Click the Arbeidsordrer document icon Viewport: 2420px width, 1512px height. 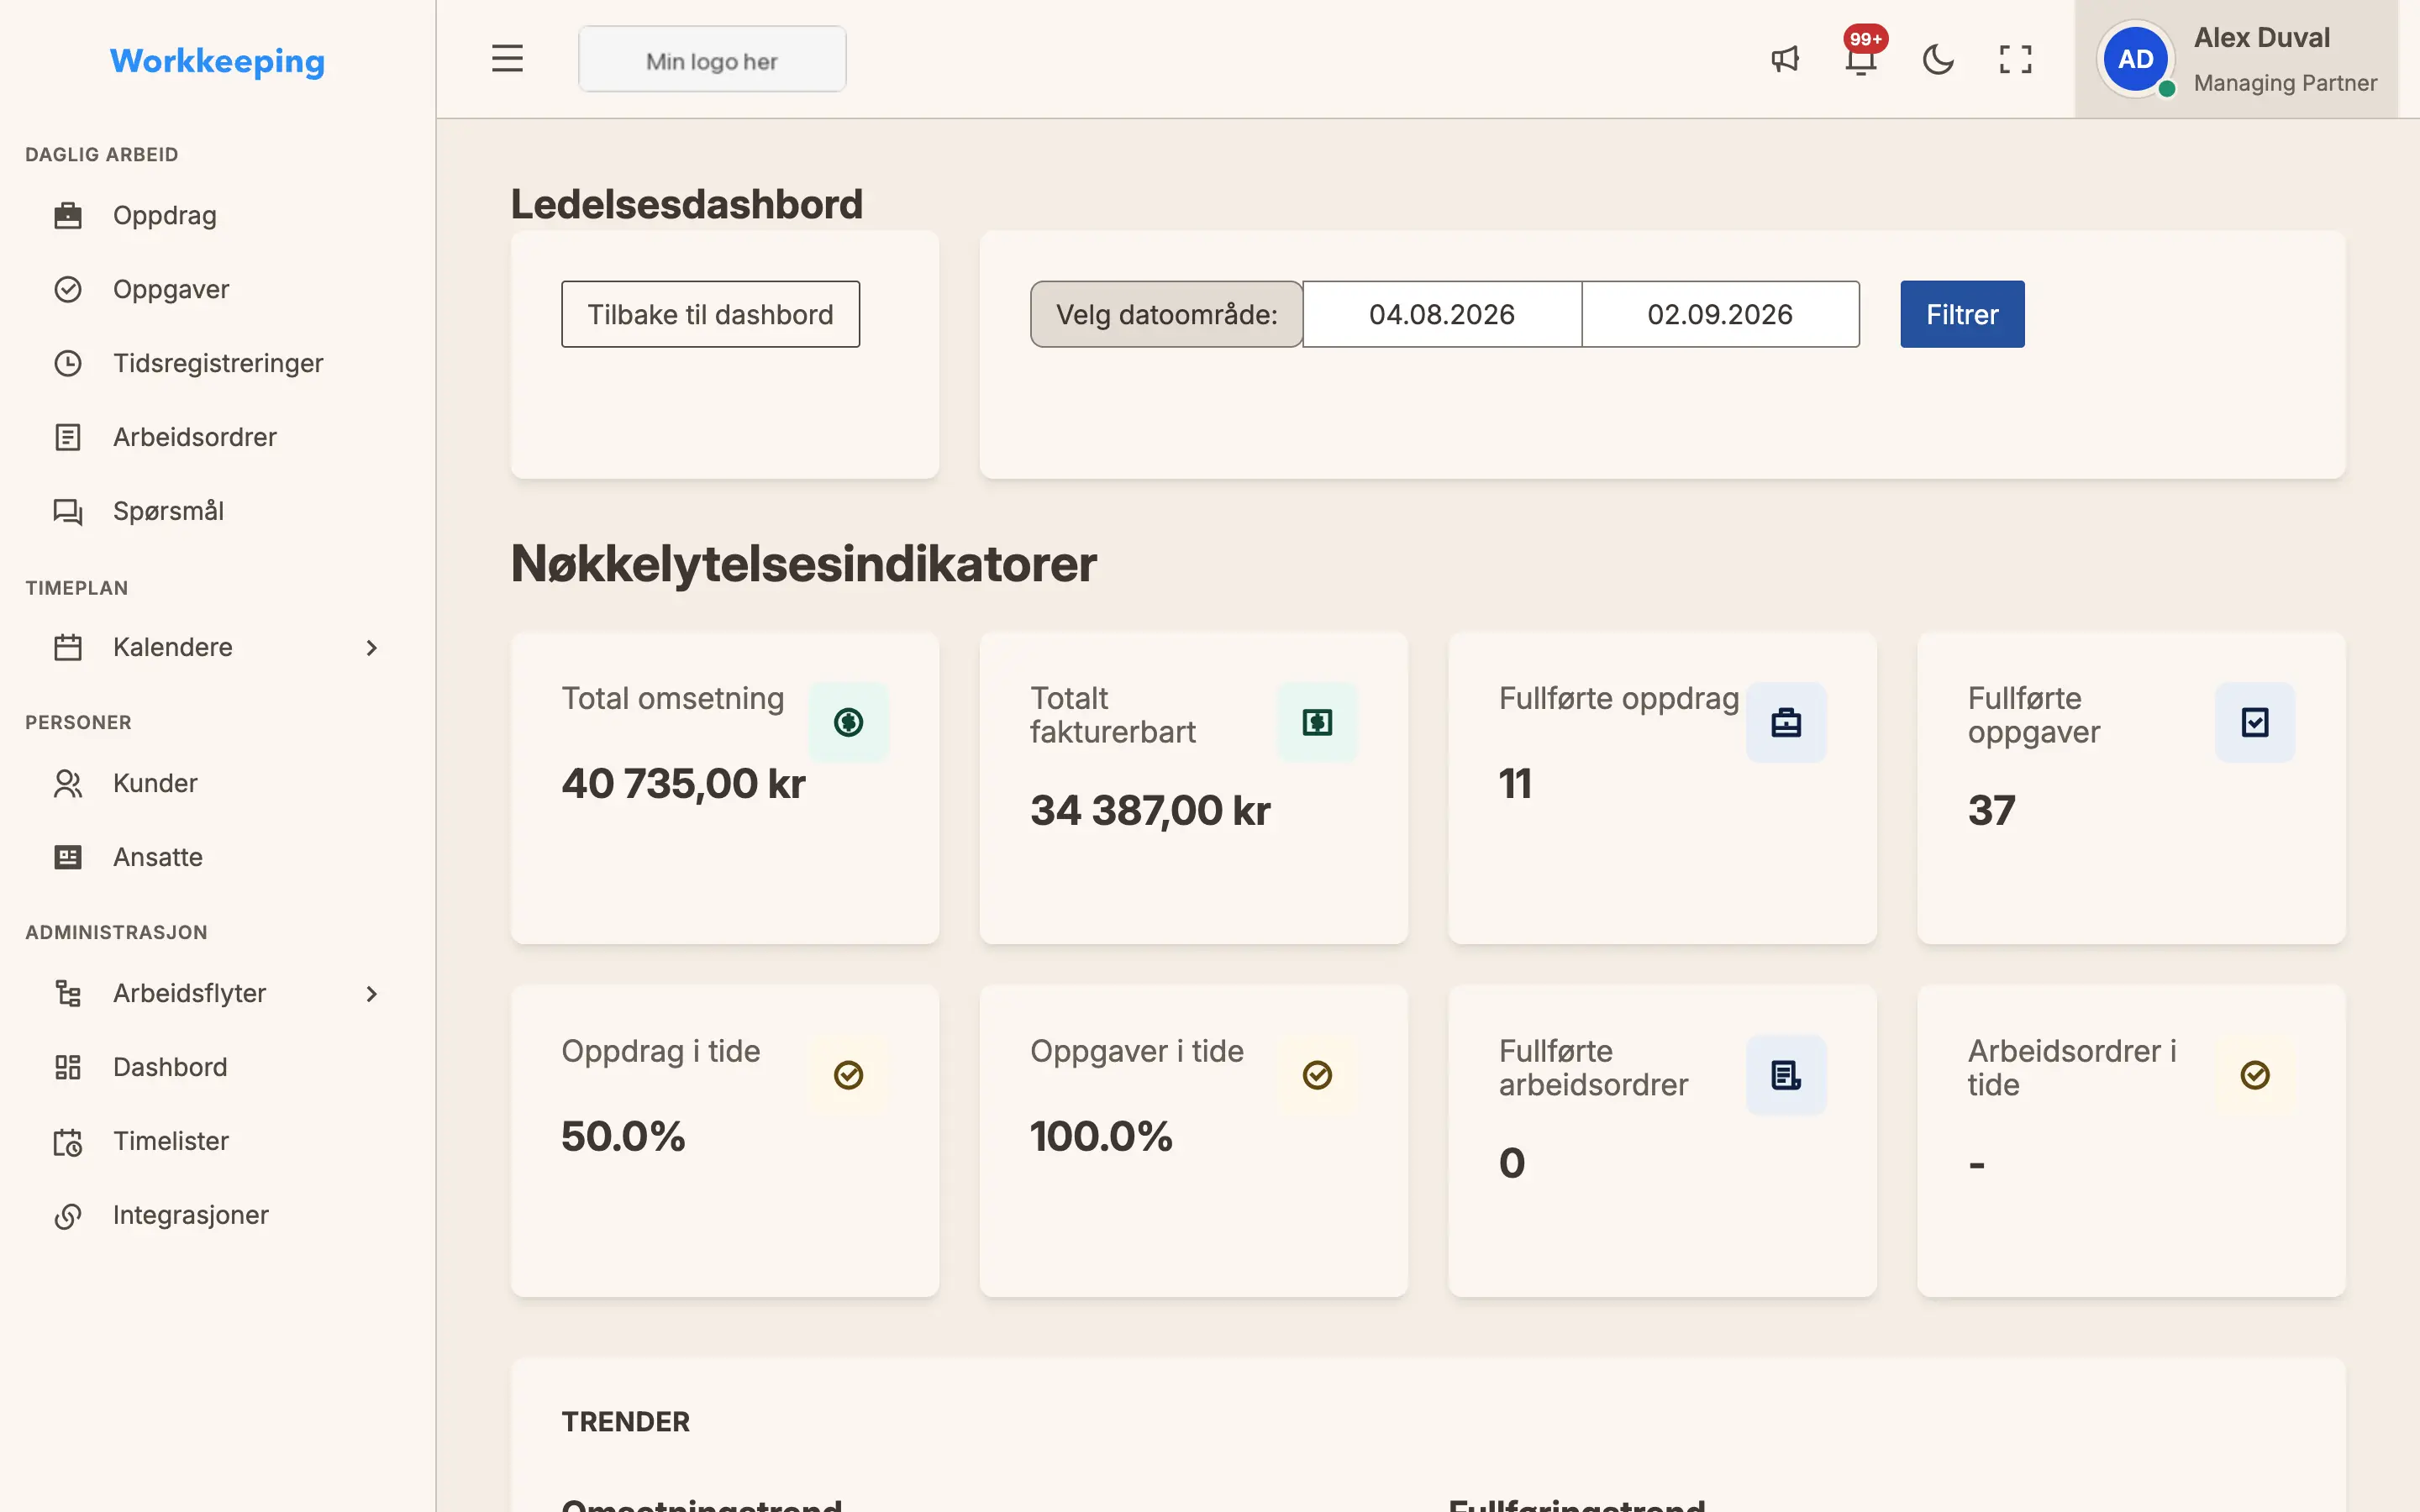[67, 437]
